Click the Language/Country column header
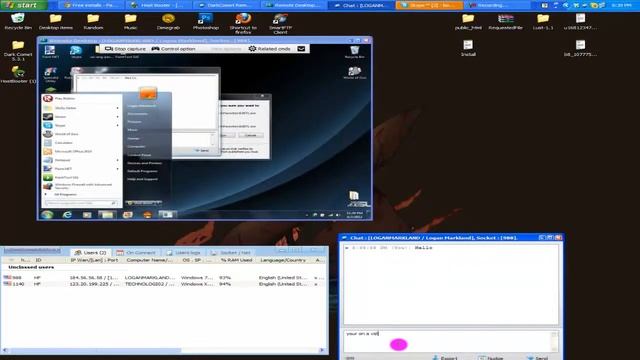 point(283,260)
